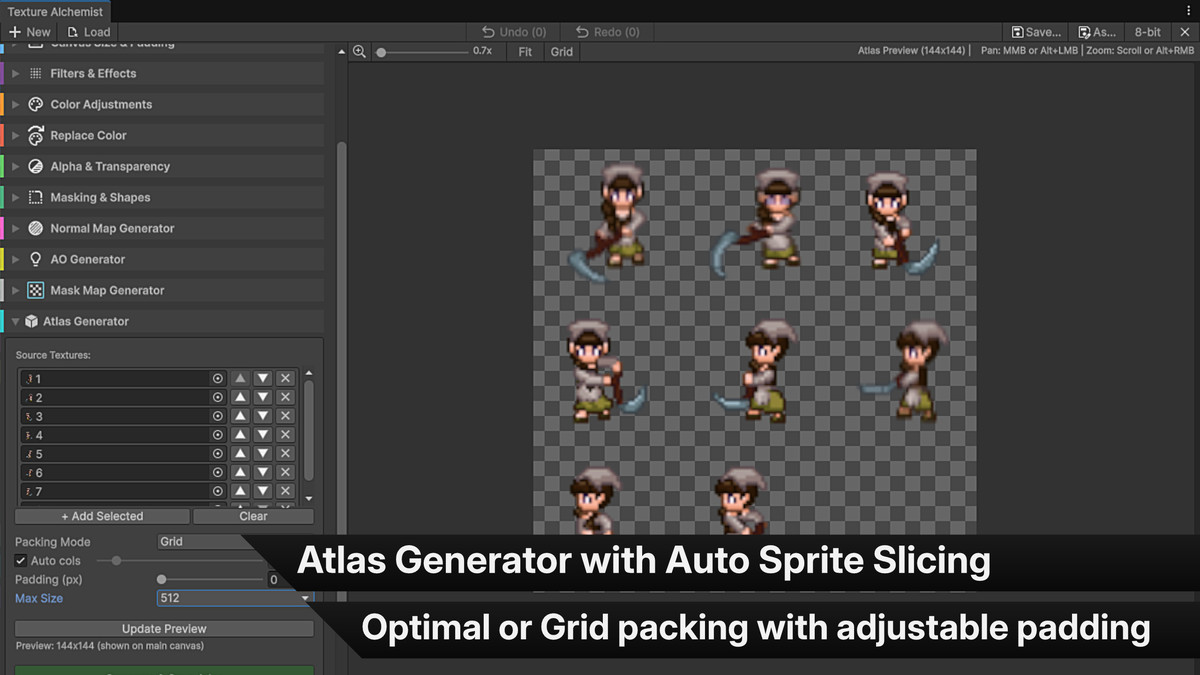Toggle the Grid overlay button
The width and height of the screenshot is (1200, 675).
coord(562,51)
